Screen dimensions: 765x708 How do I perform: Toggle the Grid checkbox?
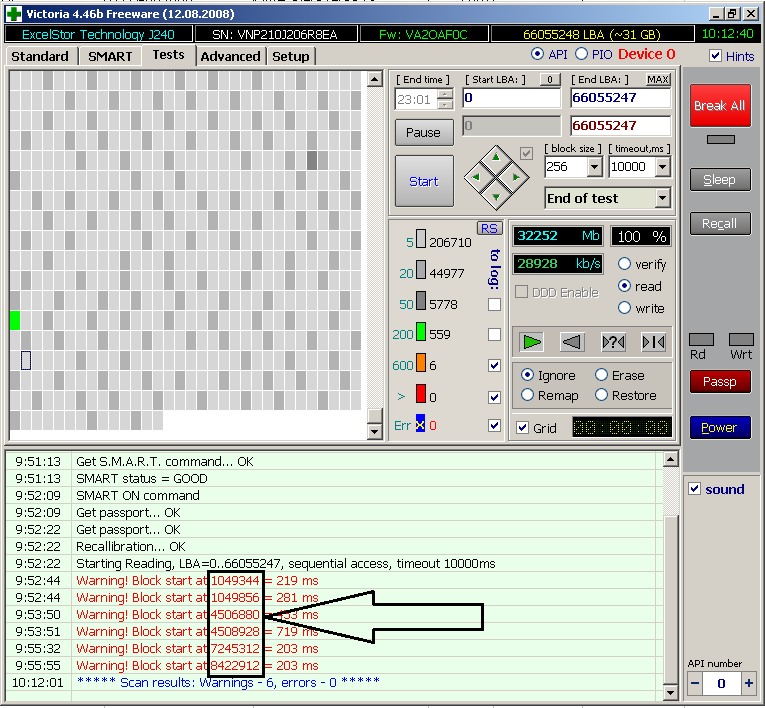(x=522, y=428)
